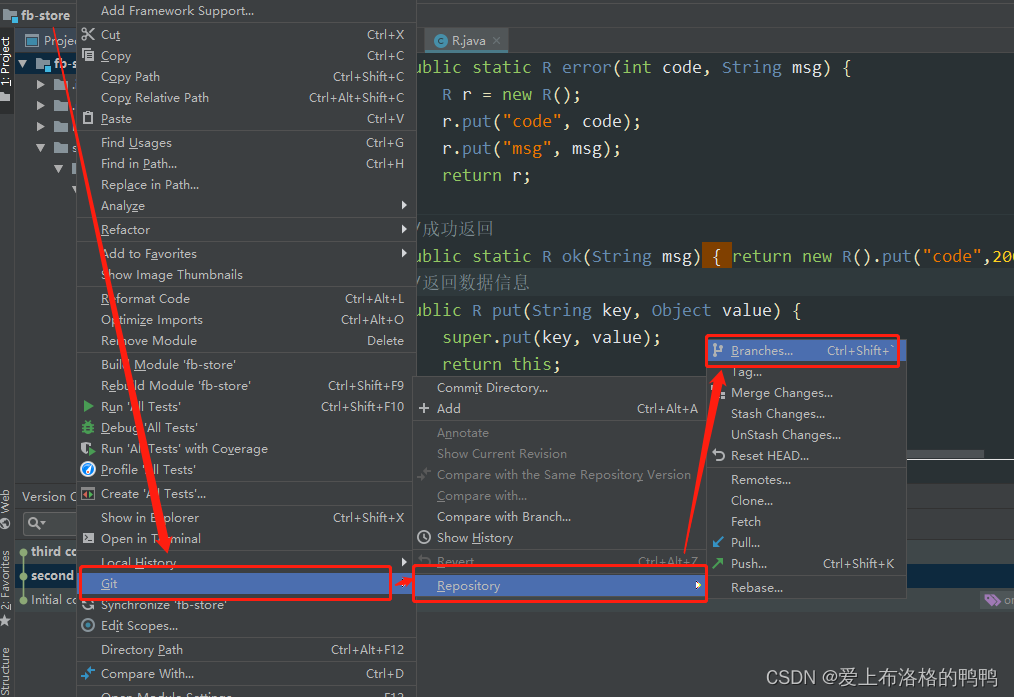Expand the Local History submenu arrow
1014x697 pixels.
404,562
